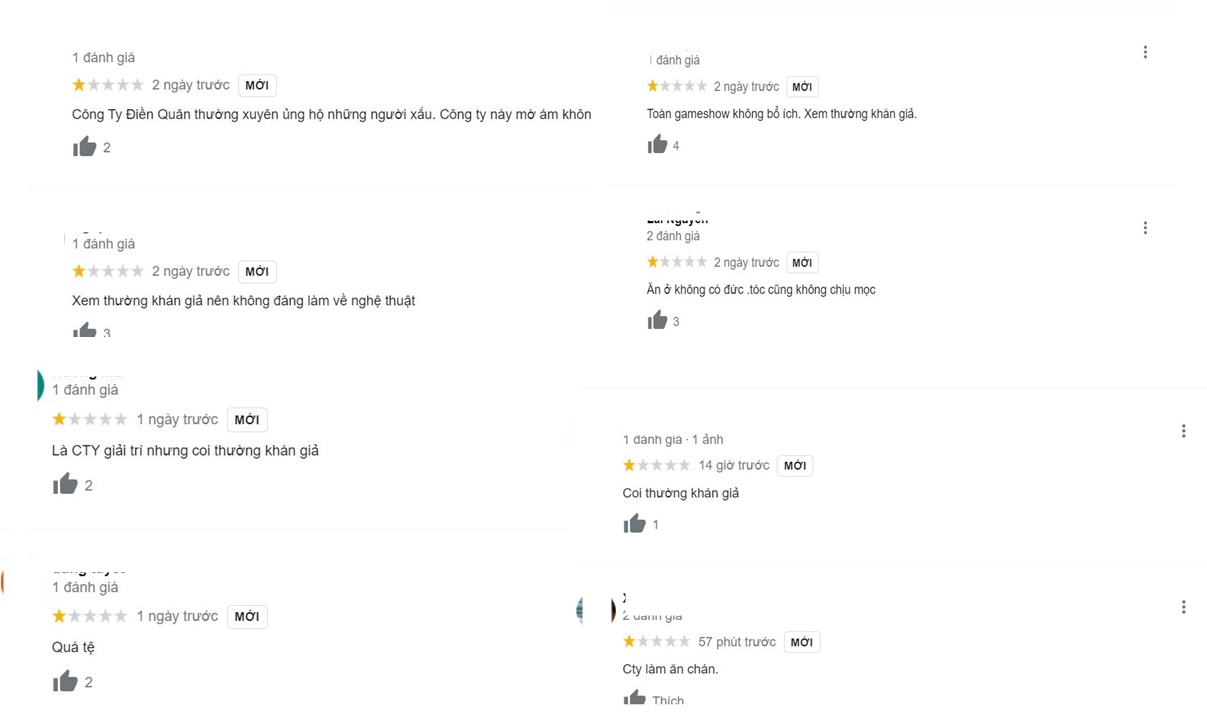Like the "Là CTY giải trí" review
Image resolution: width=1207 pixels, height=712 pixels.
(65, 485)
